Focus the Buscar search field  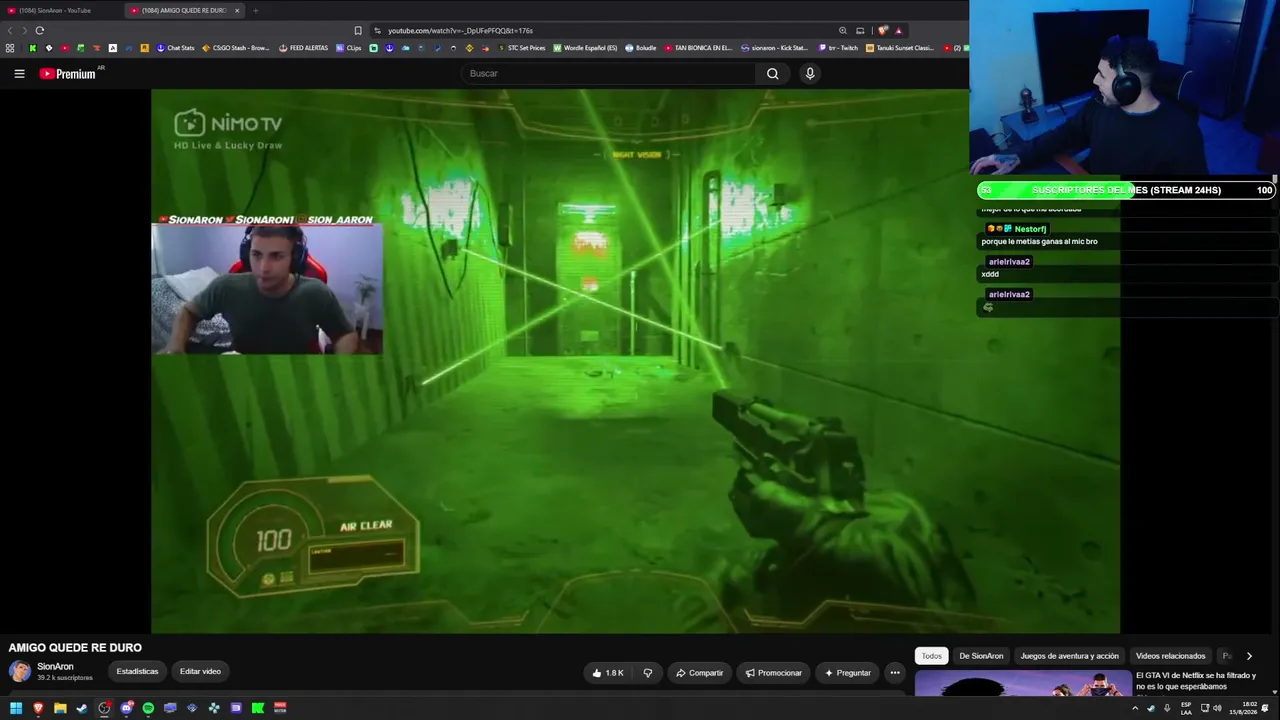(x=610, y=73)
